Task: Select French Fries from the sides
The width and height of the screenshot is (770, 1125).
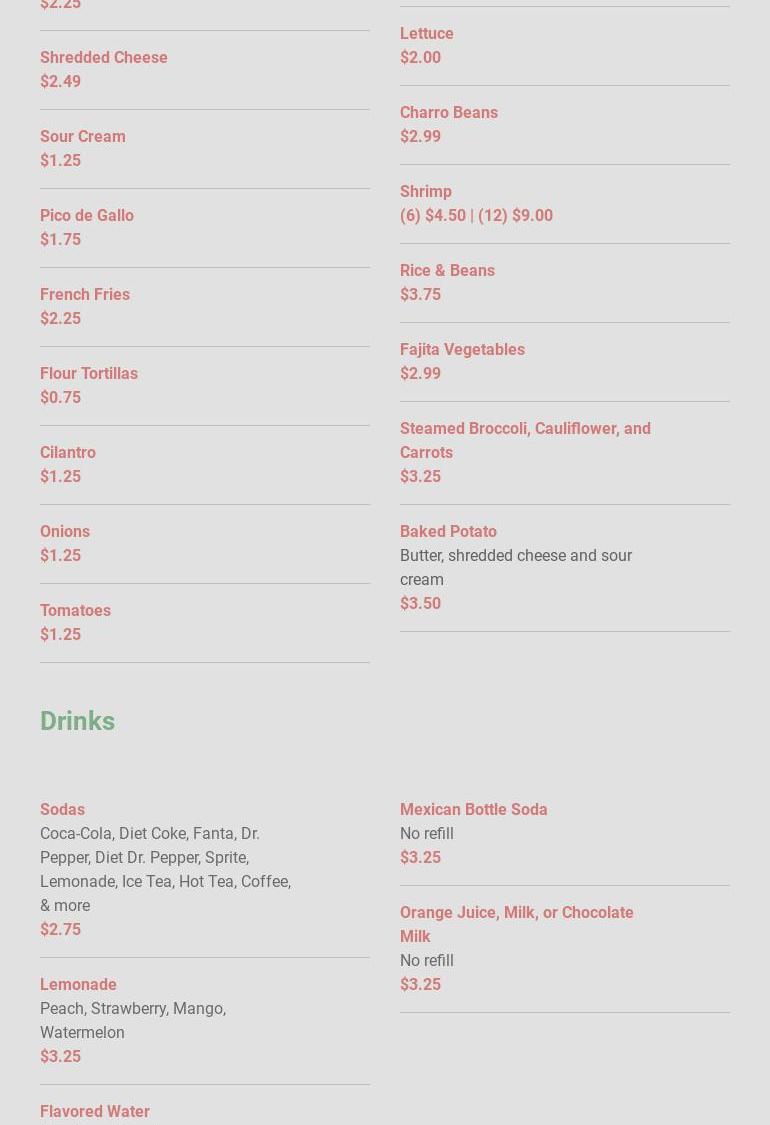Action: (x=85, y=295)
